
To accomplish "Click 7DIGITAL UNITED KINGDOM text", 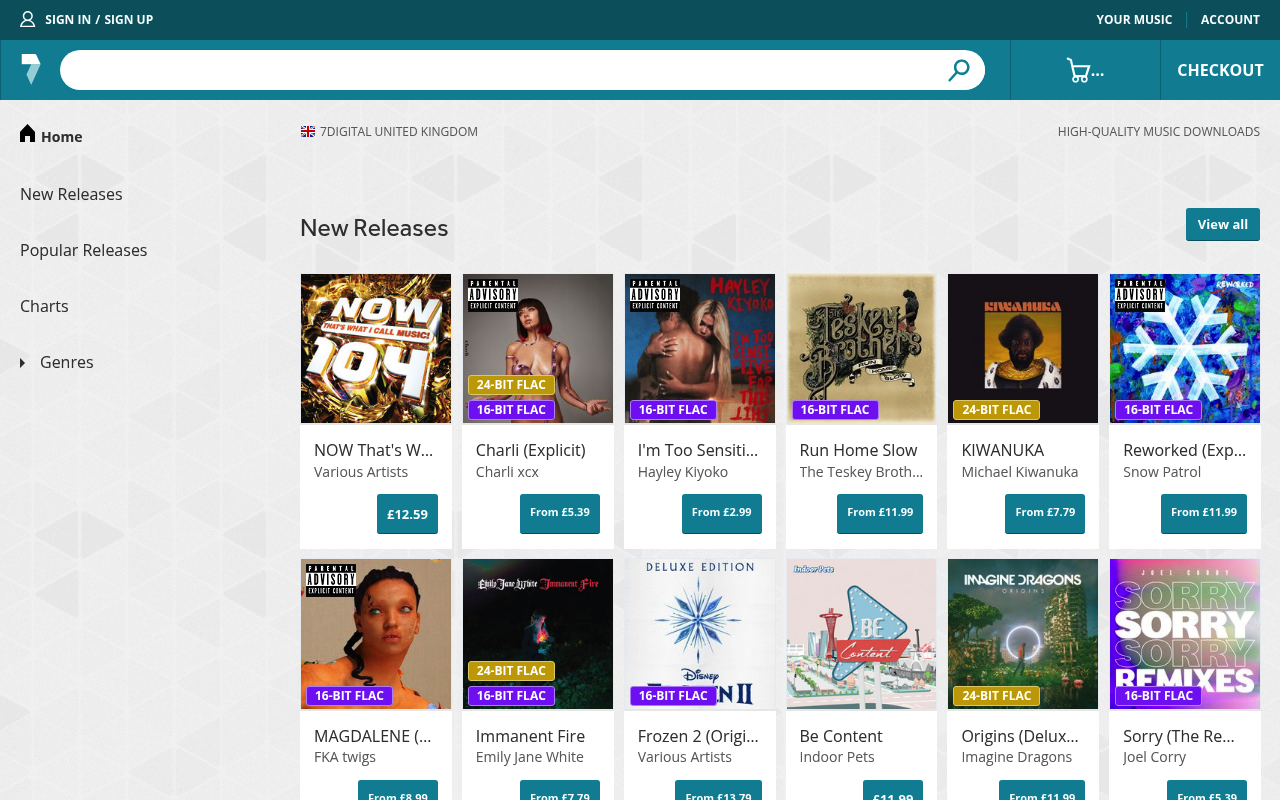I will (399, 132).
